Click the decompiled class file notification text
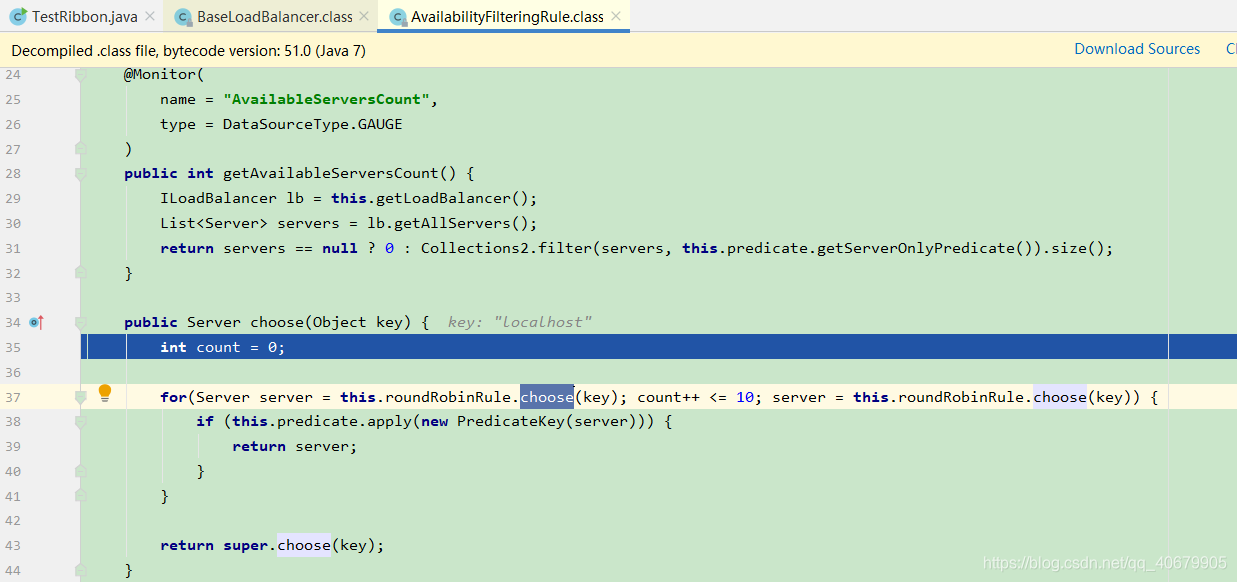Screen dimensions: 1237x582 (188, 50)
